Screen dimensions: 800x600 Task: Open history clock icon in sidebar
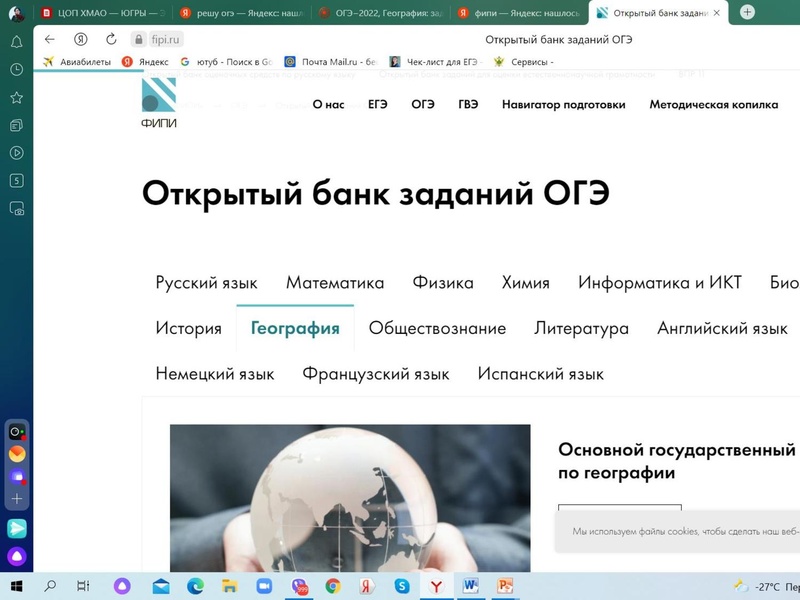tap(16, 70)
